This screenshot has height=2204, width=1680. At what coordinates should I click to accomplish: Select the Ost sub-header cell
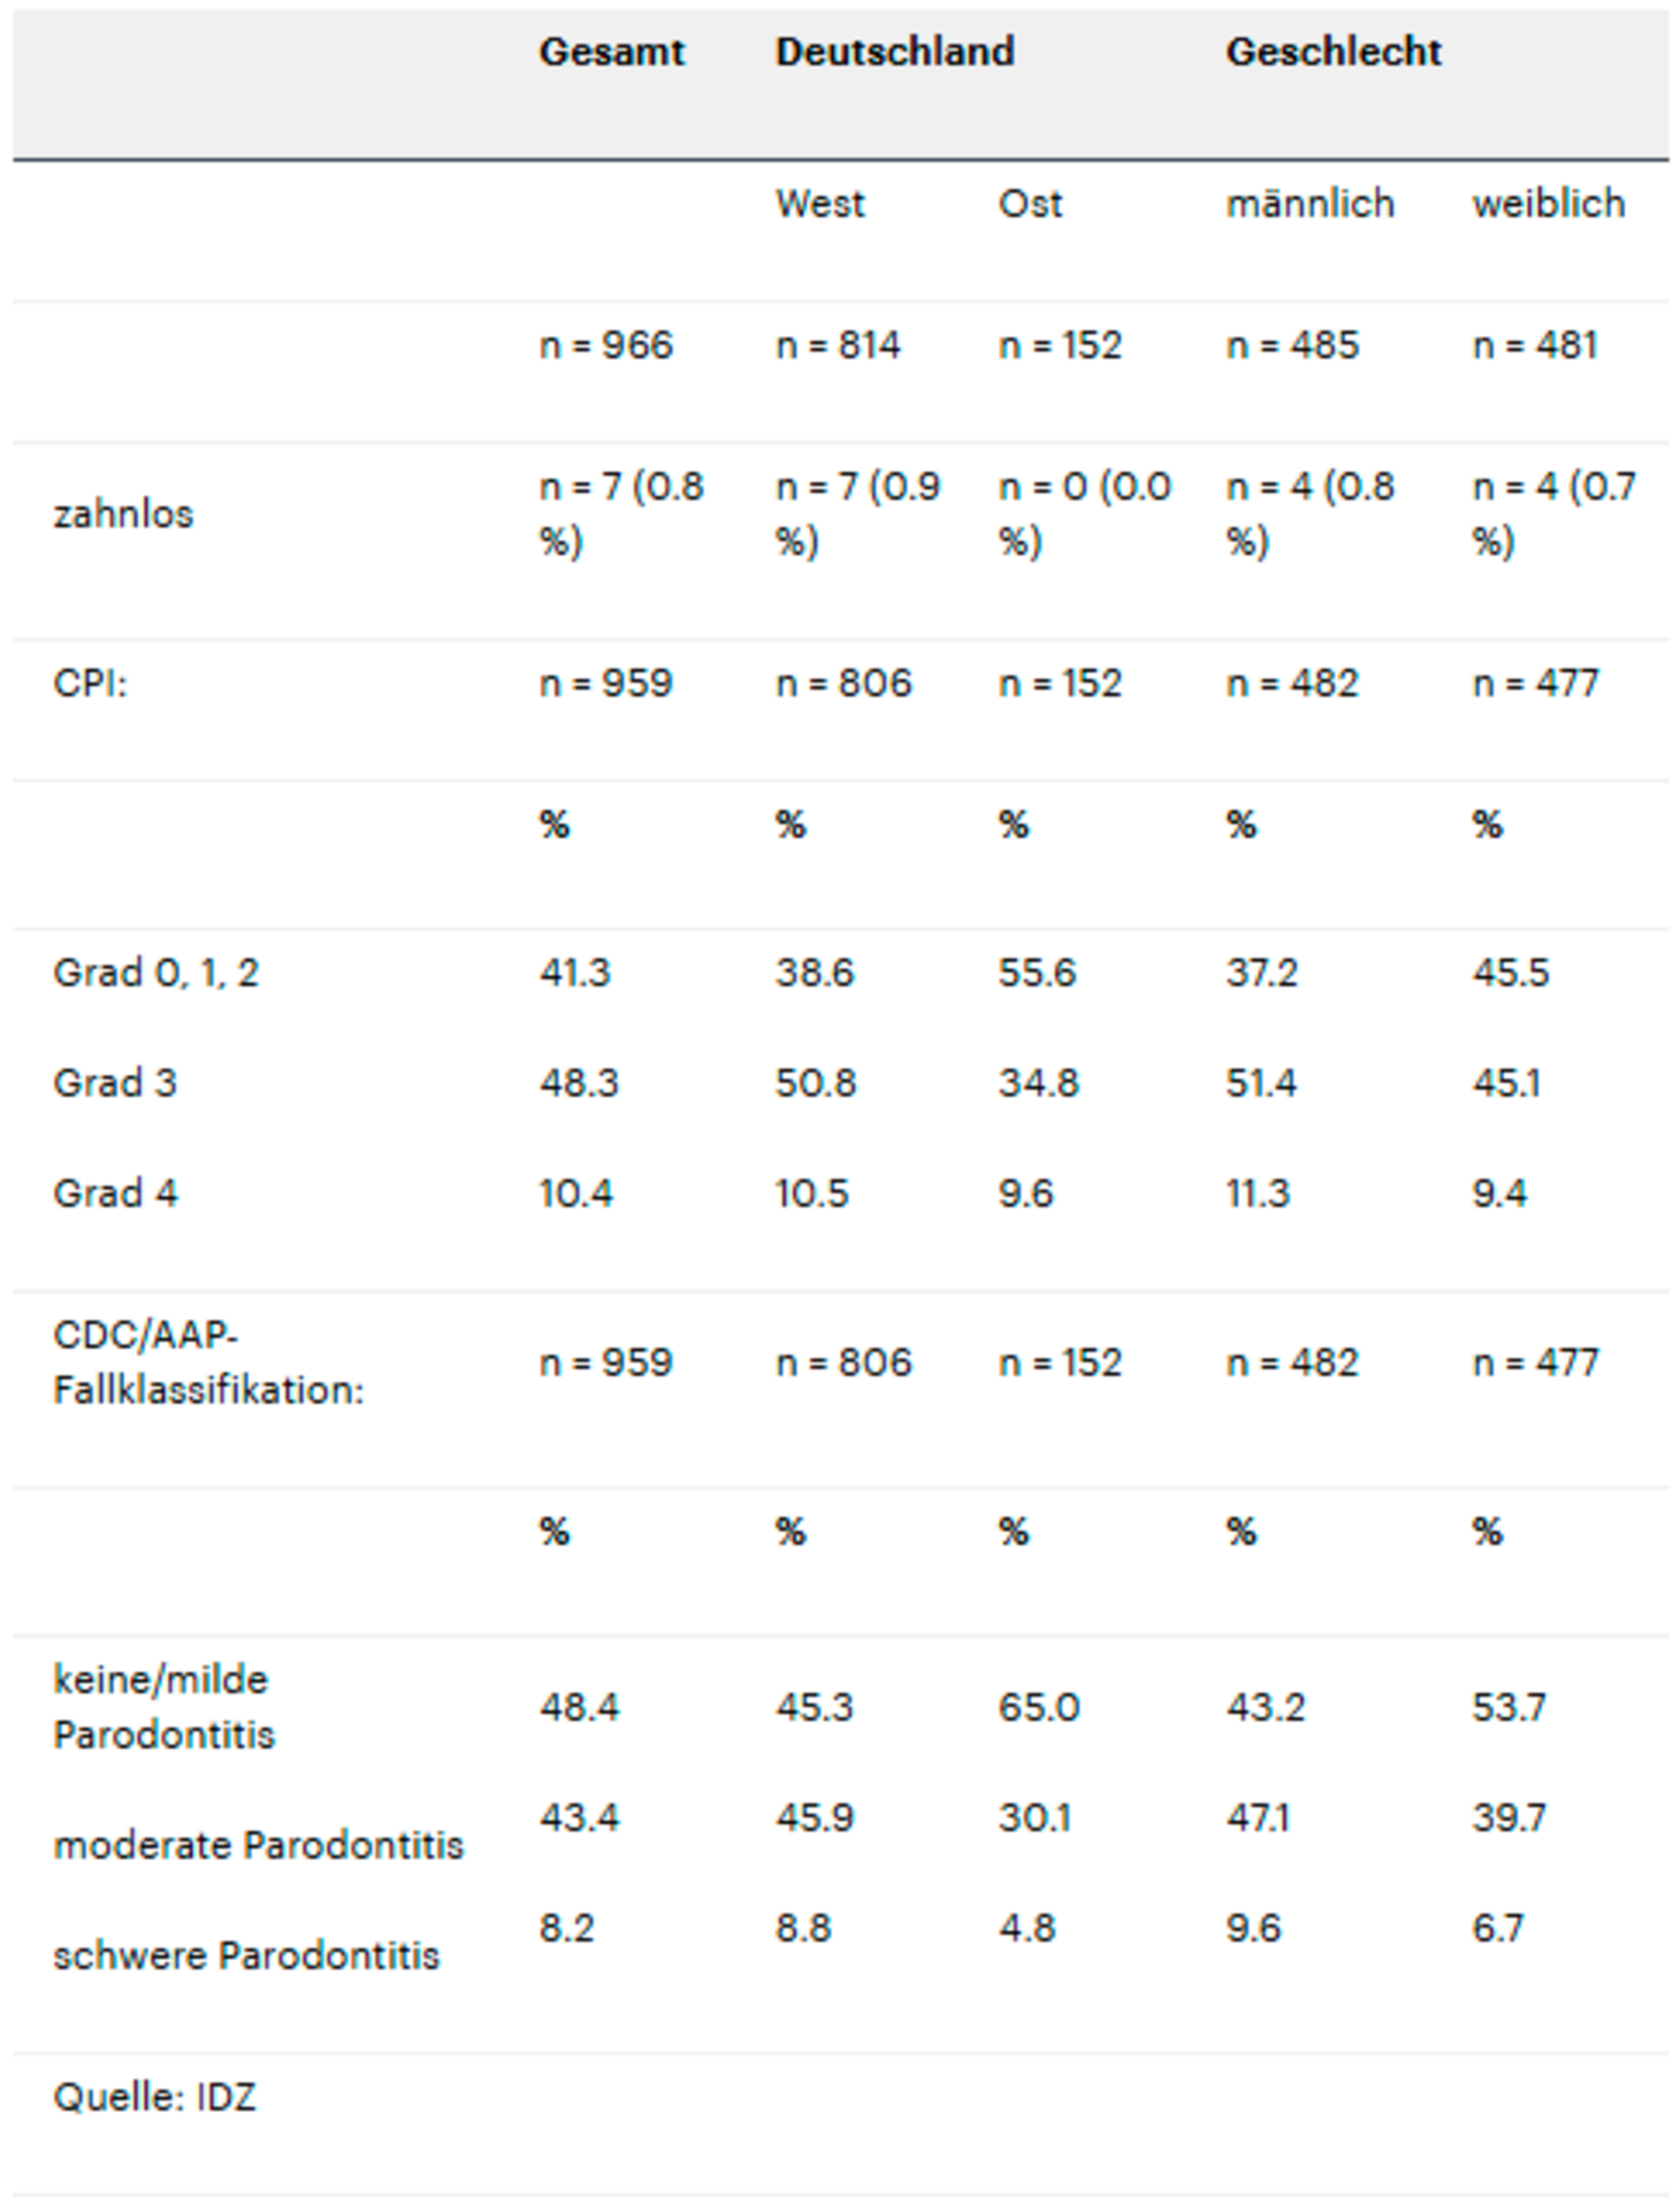[x=1029, y=204]
